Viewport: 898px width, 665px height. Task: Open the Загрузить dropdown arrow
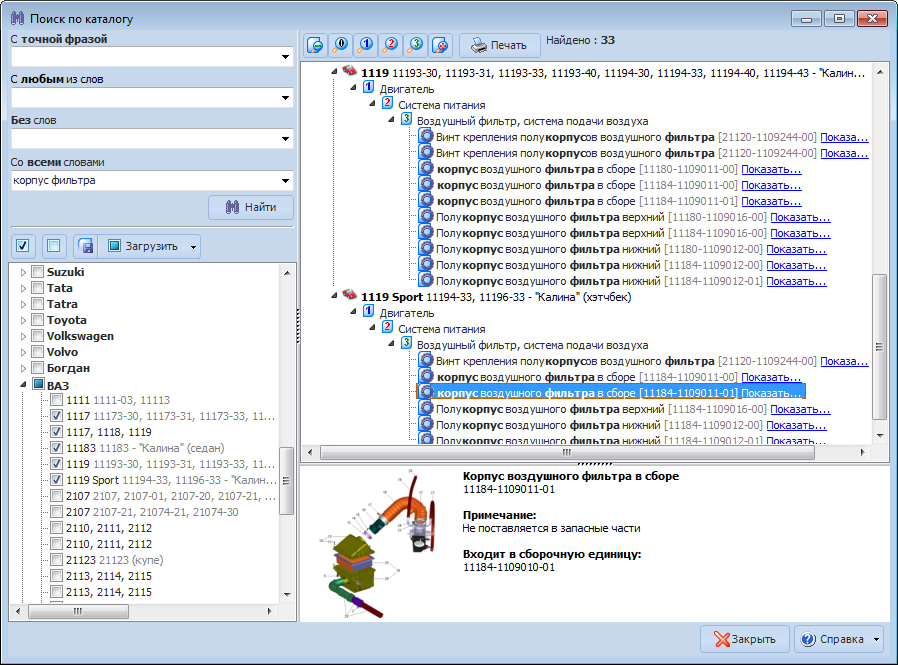(x=193, y=246)
